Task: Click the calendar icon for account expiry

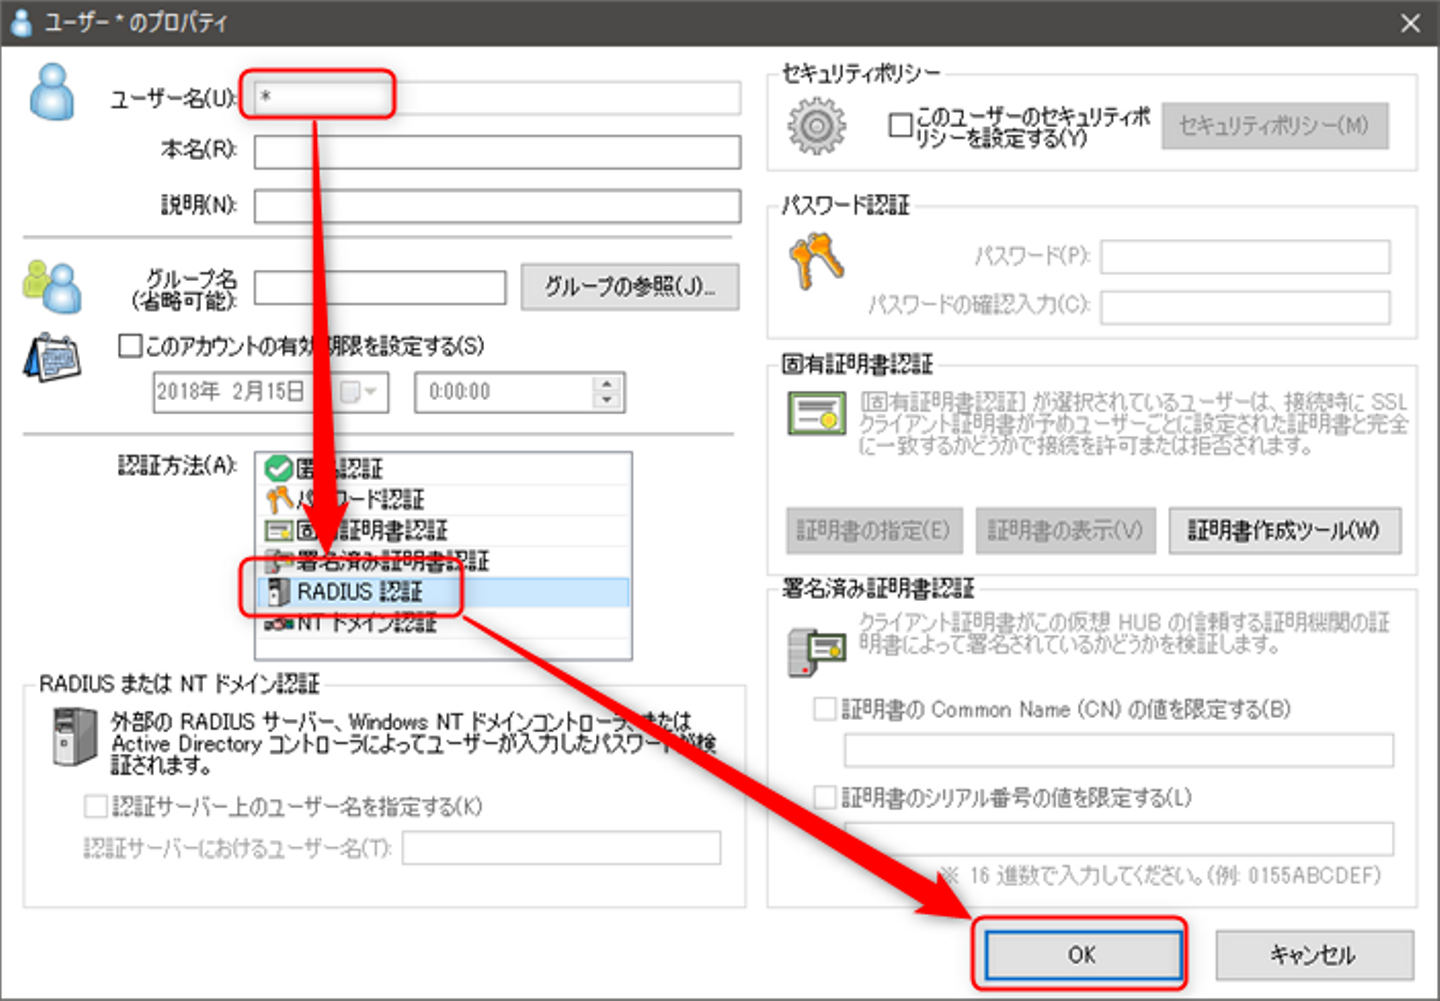Action: [52, 358]
